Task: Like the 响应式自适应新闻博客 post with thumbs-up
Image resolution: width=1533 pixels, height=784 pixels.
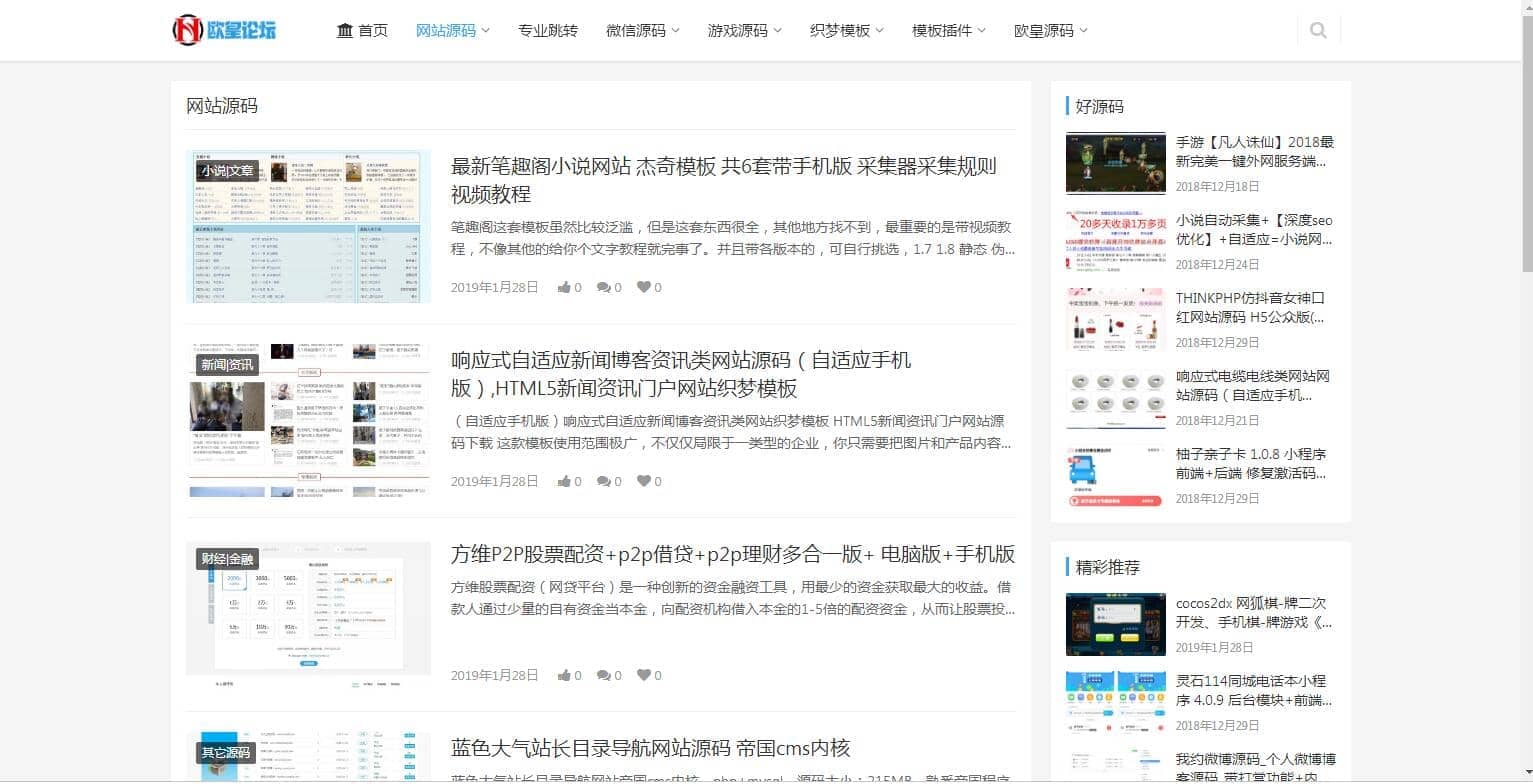Action: (565, 482)
